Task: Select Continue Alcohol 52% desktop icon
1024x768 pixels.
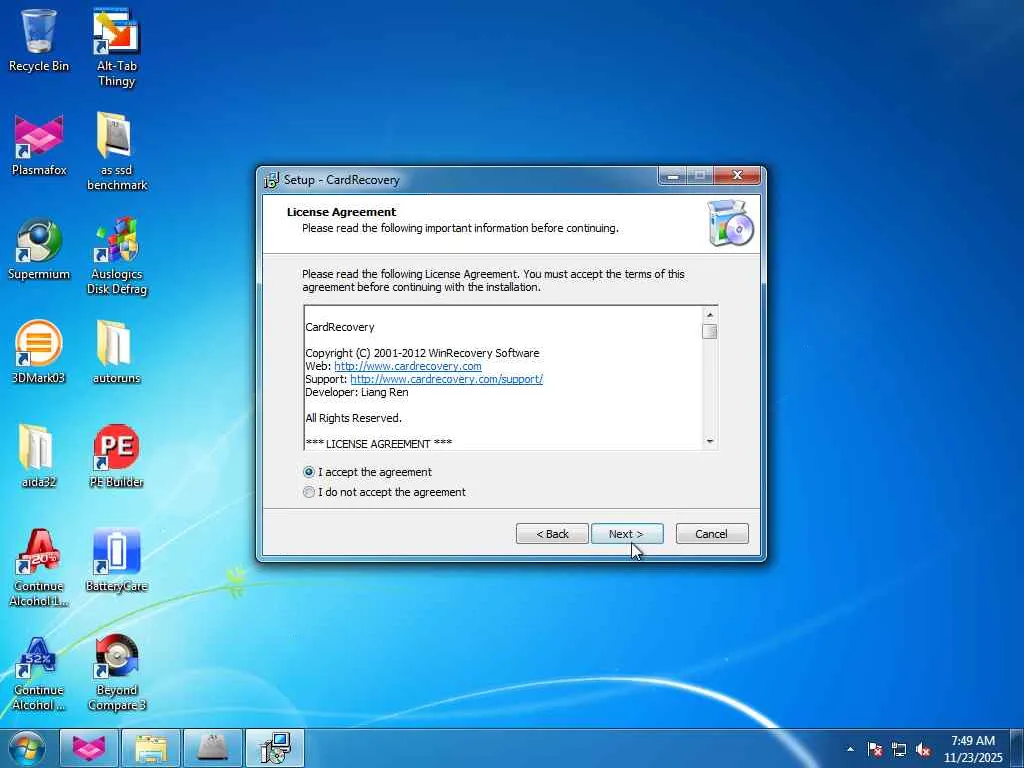Action: (39, 672)
